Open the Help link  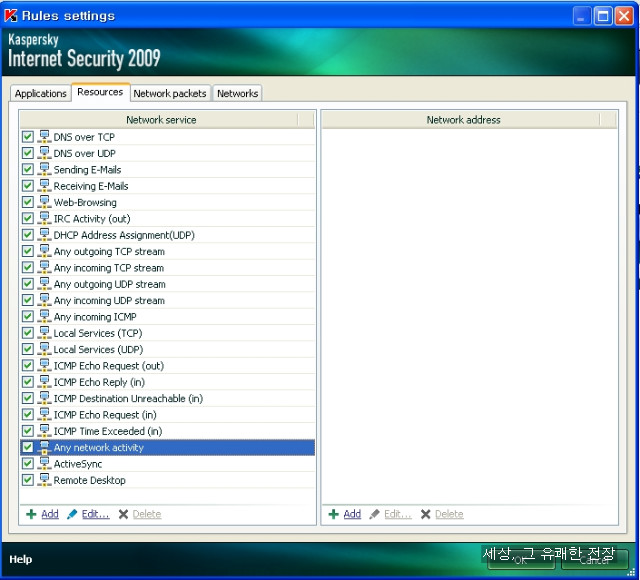click(21, 559)
